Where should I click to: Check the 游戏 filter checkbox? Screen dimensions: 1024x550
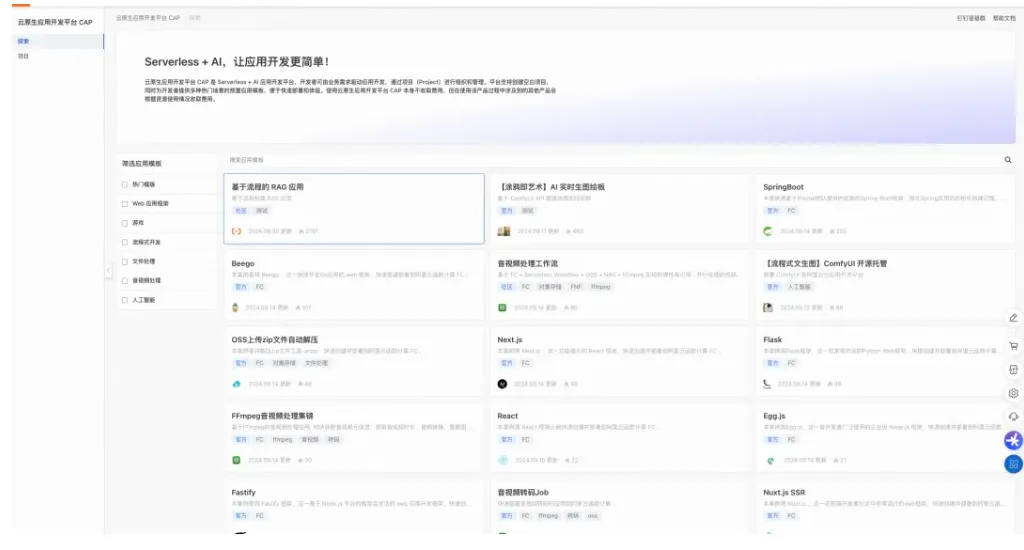125,223
